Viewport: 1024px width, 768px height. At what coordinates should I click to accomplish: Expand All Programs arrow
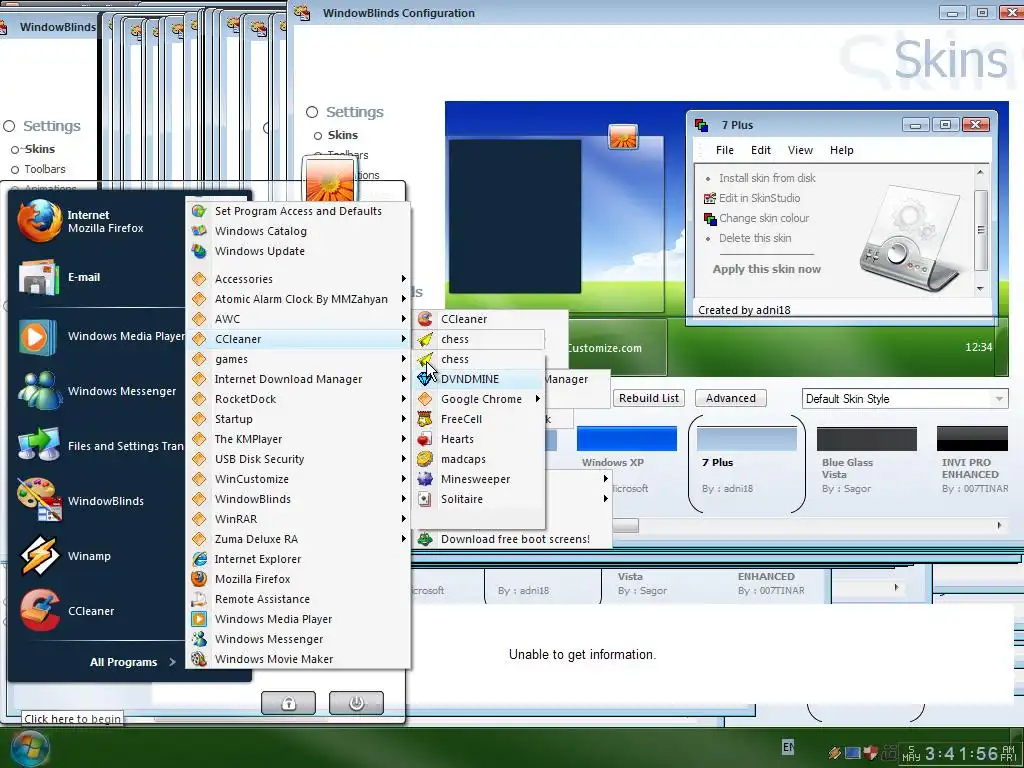click(x=172, y=662)
